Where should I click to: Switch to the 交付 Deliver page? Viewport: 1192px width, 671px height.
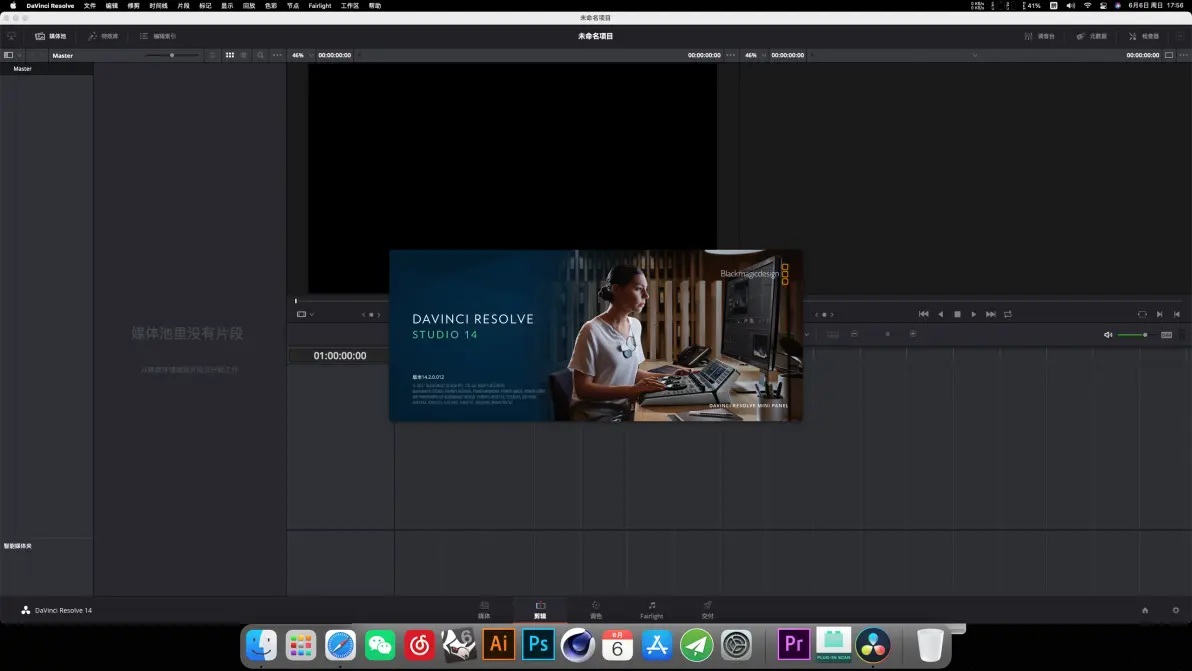click(708, 609)
